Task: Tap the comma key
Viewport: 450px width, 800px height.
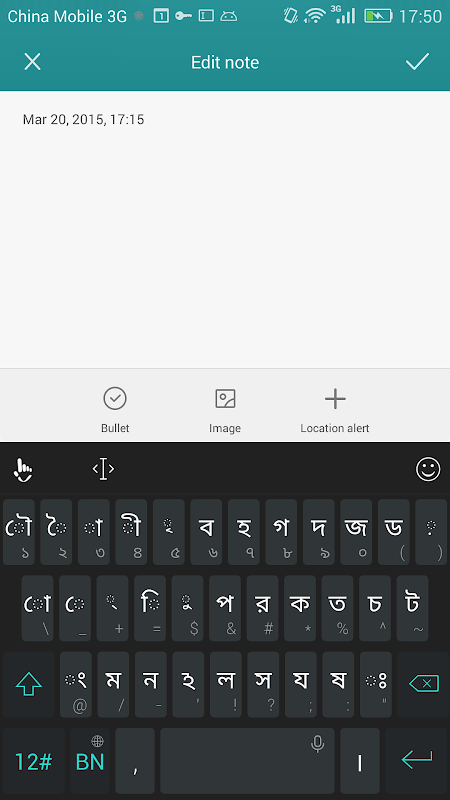Action: coord(135,761)
